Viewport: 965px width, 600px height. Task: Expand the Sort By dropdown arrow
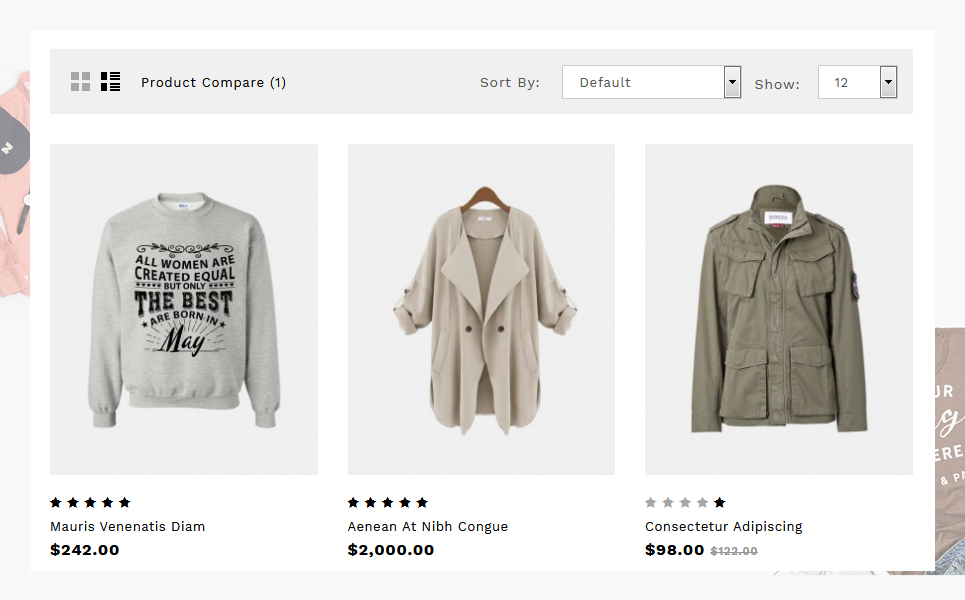[732, 82]
